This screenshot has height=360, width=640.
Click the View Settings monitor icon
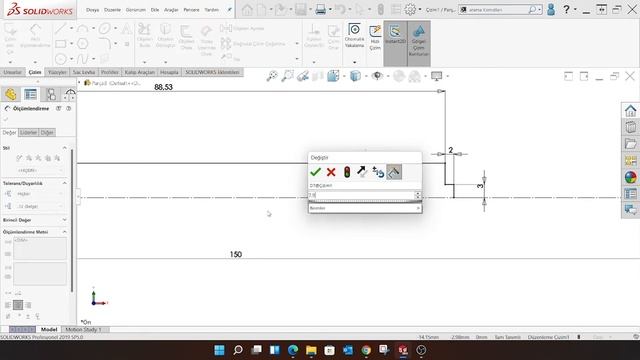(x=436, y=76)
